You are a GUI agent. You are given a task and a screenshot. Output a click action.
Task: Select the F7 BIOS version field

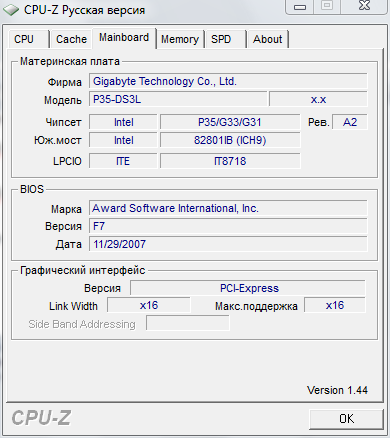(x=228, y=226)
